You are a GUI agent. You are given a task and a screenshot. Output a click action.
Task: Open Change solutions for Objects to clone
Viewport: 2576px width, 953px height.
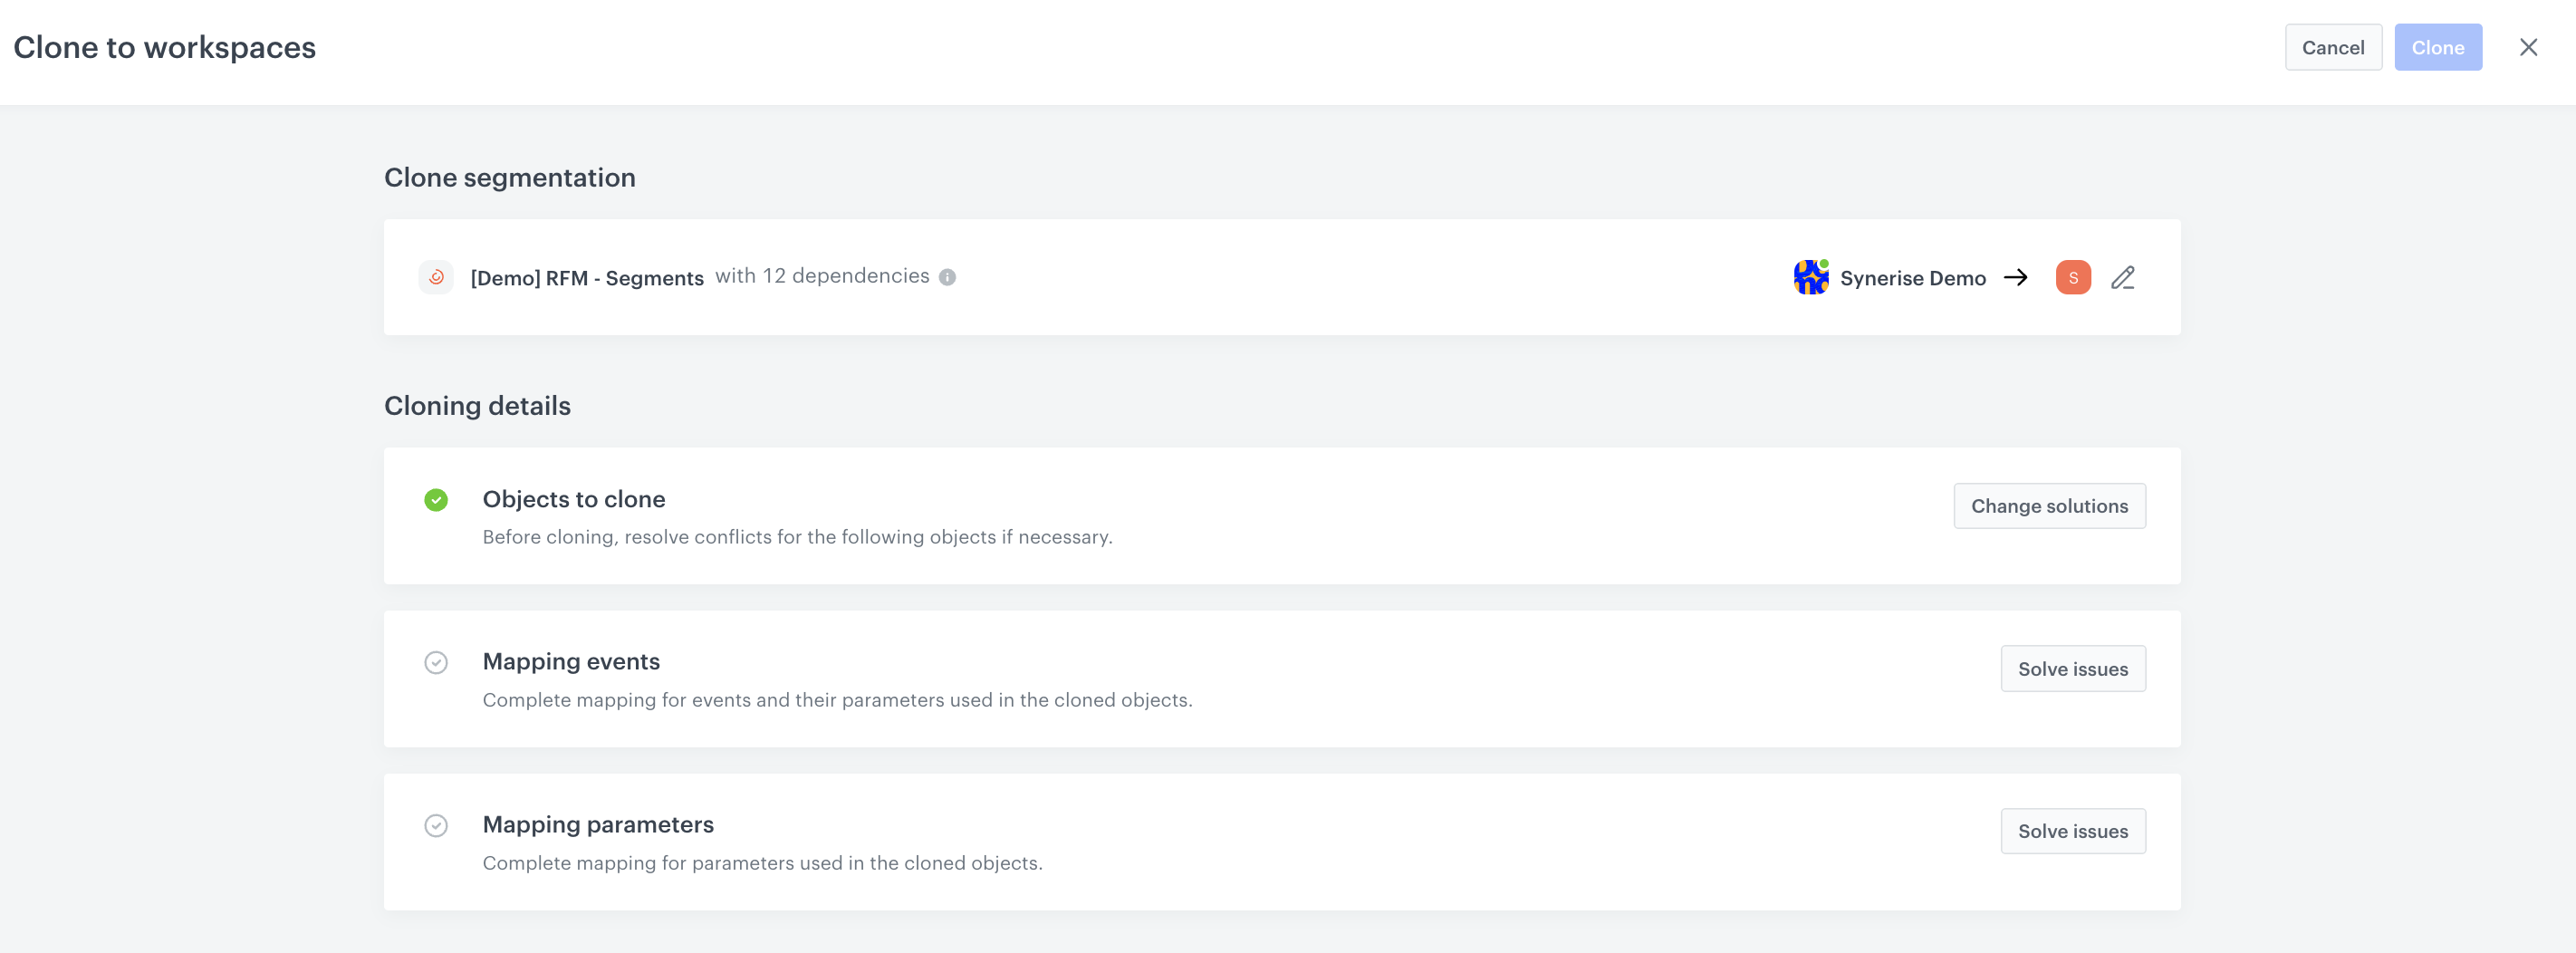click(2049, 506)
